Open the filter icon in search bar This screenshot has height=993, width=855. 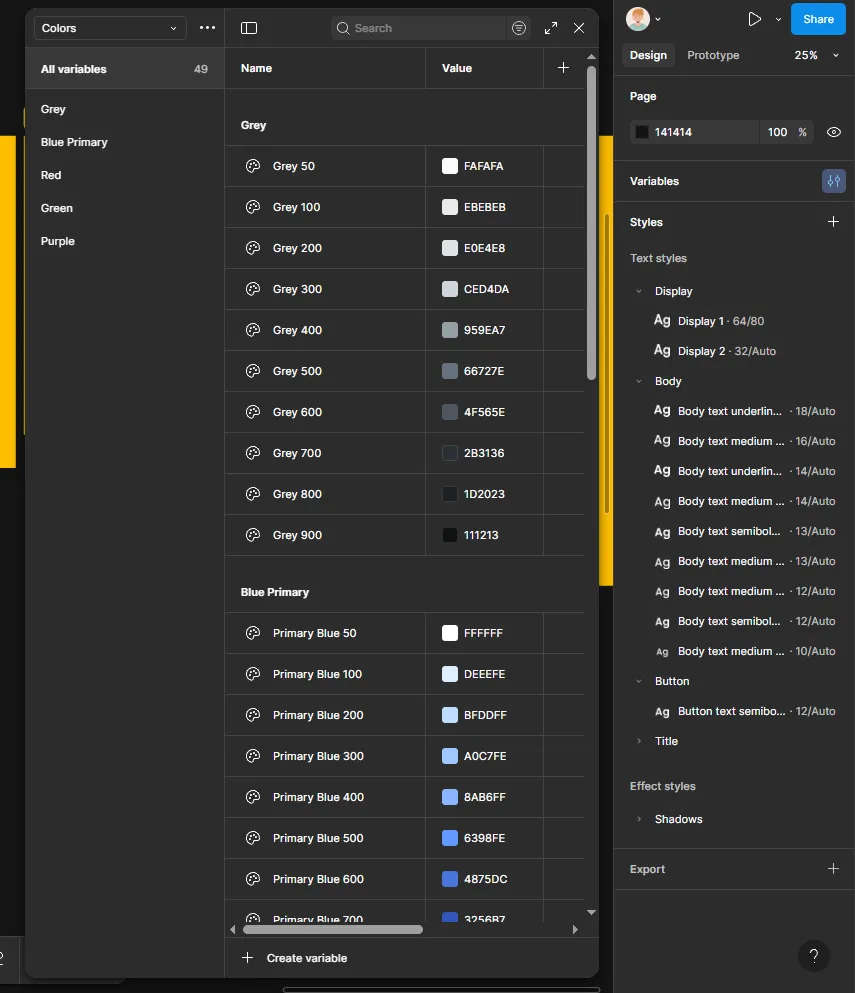[518, 28]
